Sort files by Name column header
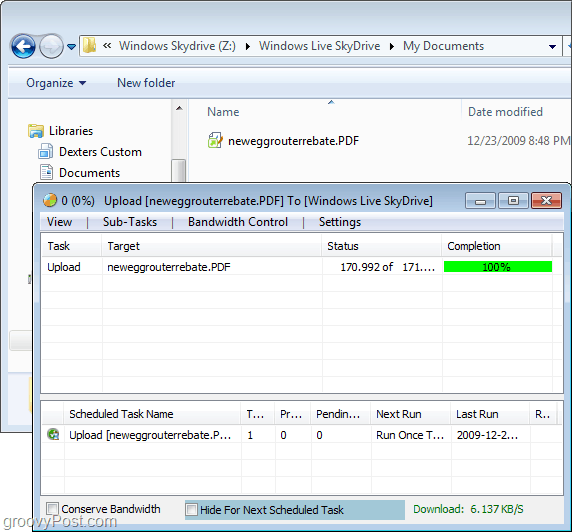Screen dimensions: 572x532 click(223, 112)
